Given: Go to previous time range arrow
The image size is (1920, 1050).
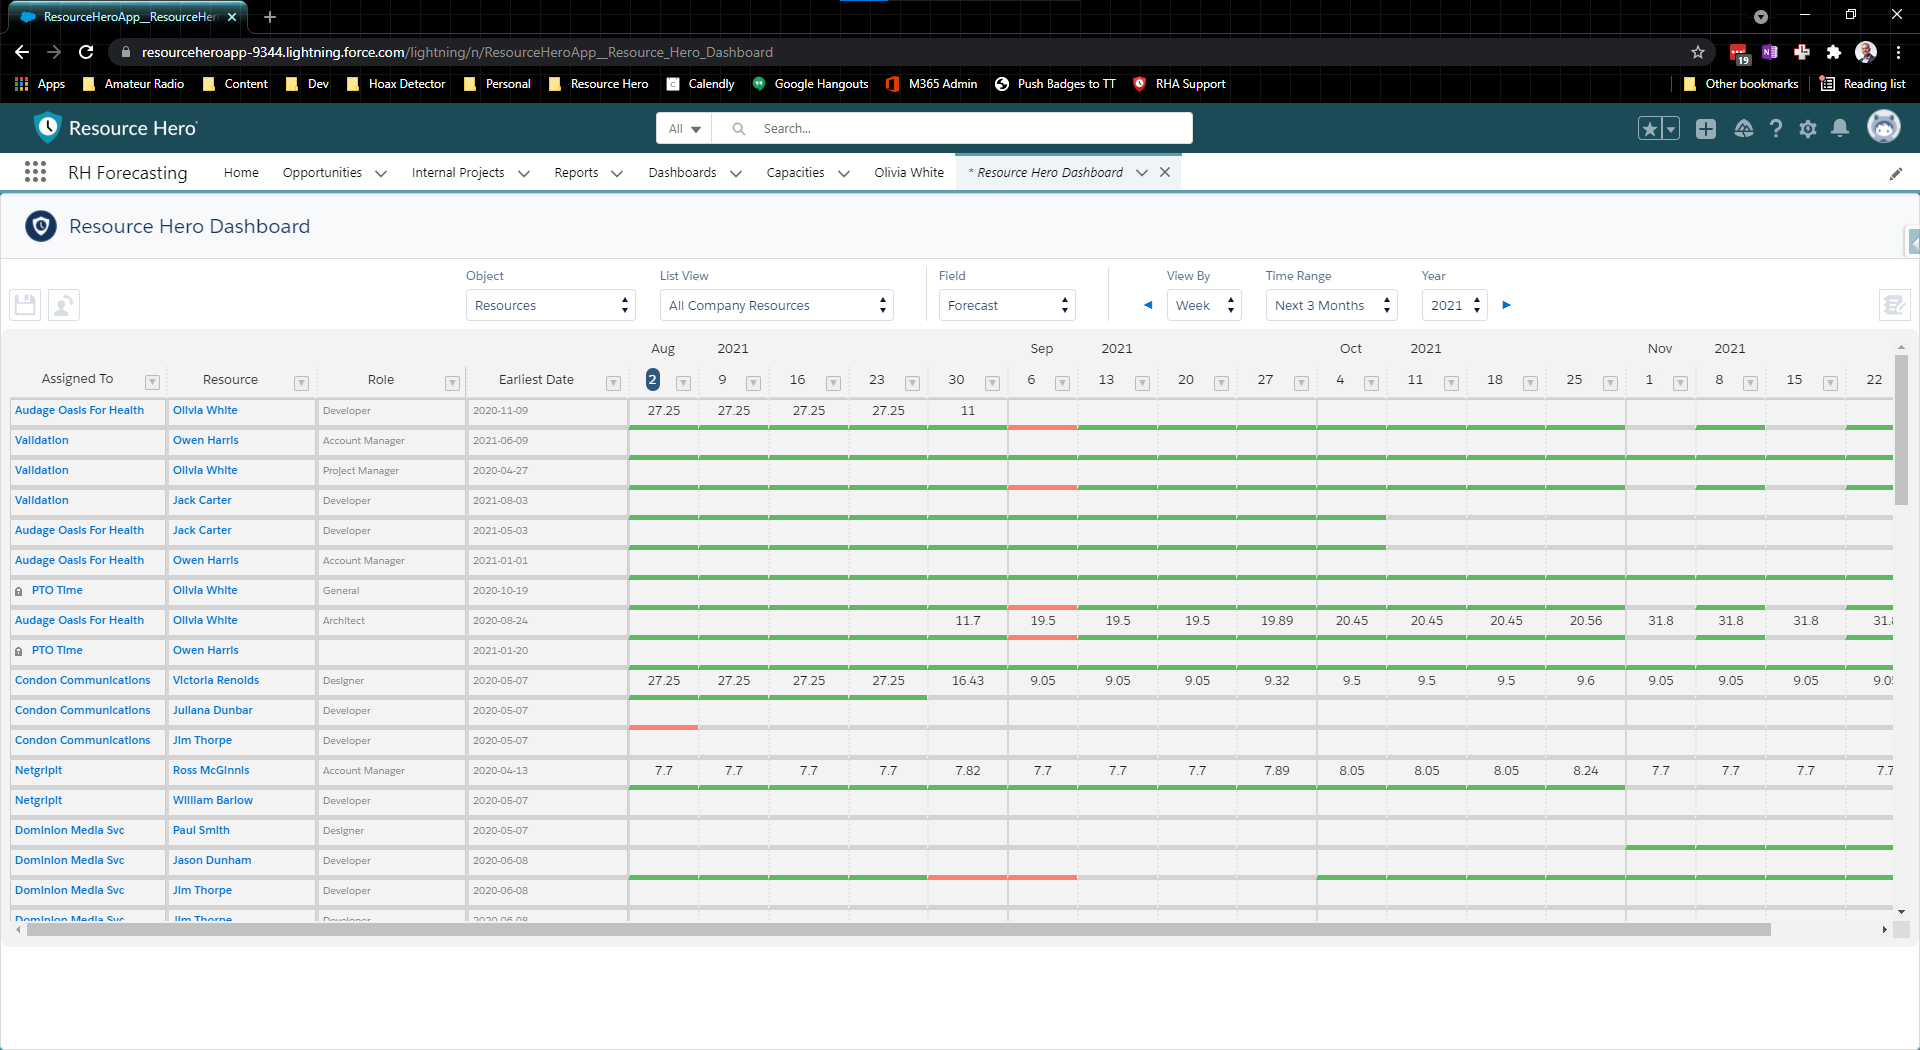Looking at the screenshot, I should [1148, 305].
